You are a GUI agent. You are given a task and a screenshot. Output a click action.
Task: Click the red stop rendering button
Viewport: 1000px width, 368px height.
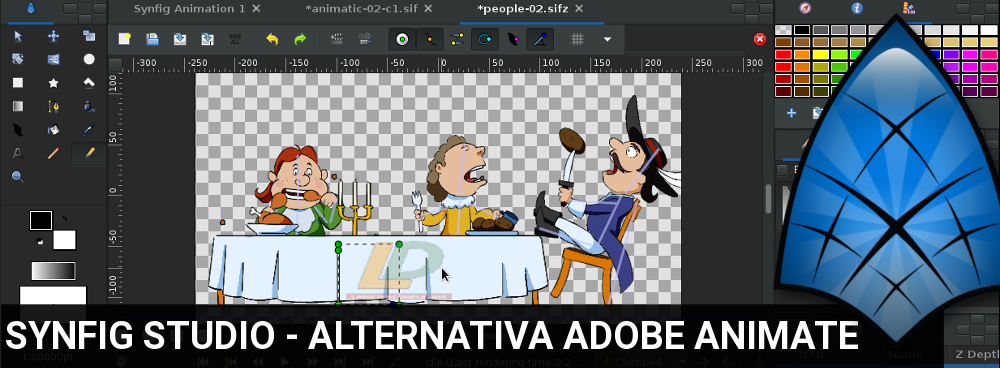tap(760, 40)
